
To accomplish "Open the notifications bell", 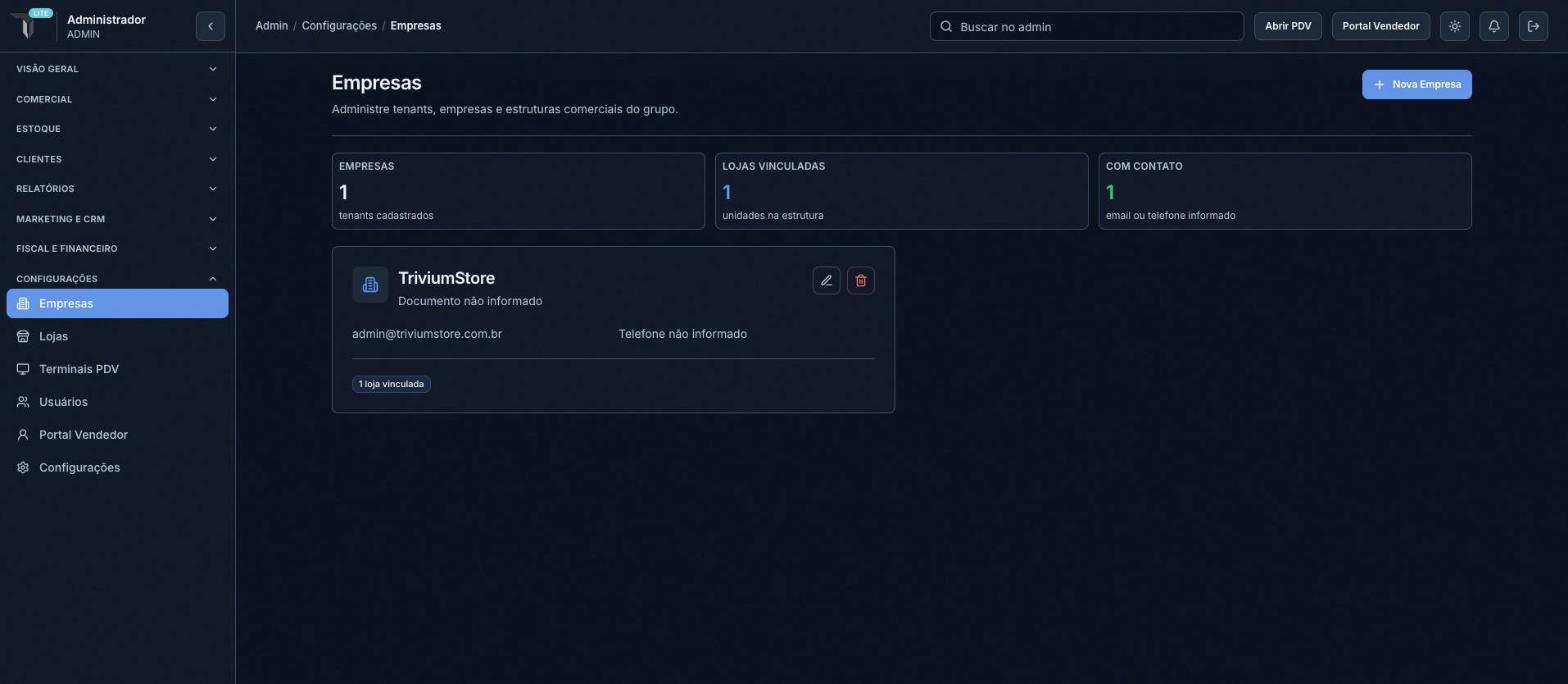I will (1494, 26).
